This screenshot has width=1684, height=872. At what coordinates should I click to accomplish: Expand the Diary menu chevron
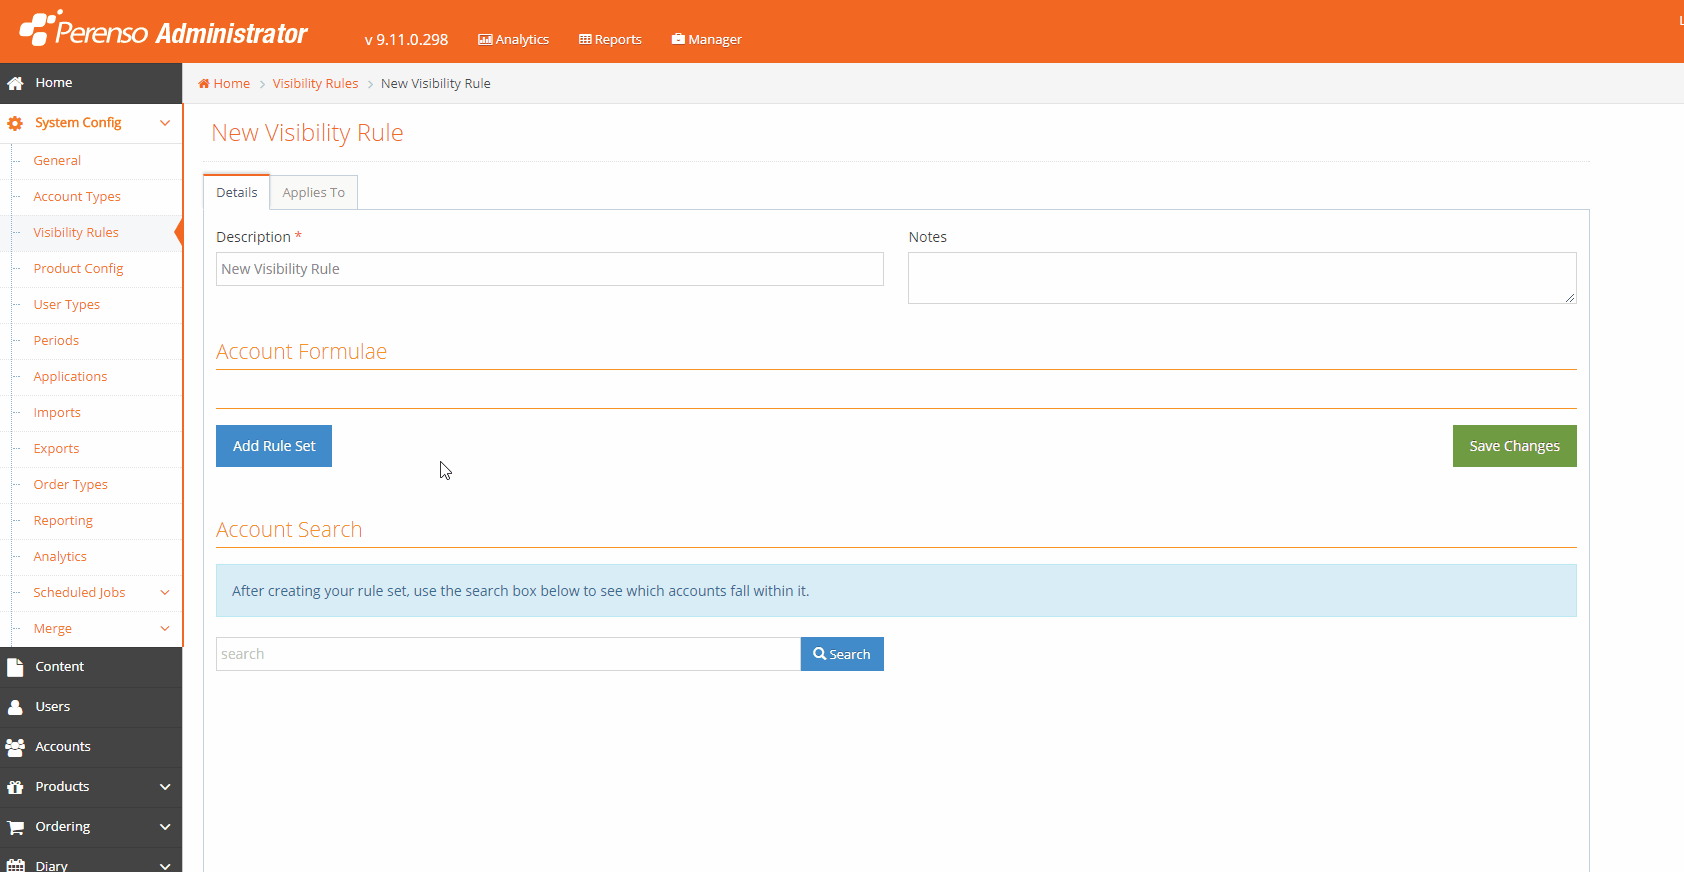coord(165,865)
